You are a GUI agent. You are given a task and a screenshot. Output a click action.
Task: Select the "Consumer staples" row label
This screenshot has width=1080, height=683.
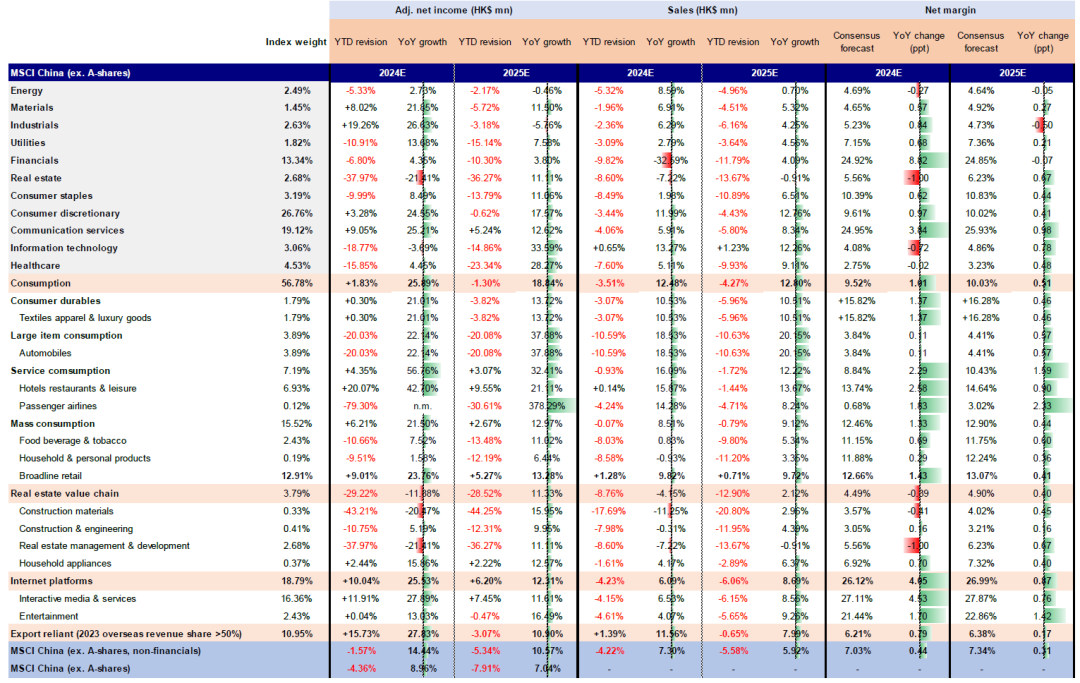point(51,196)
